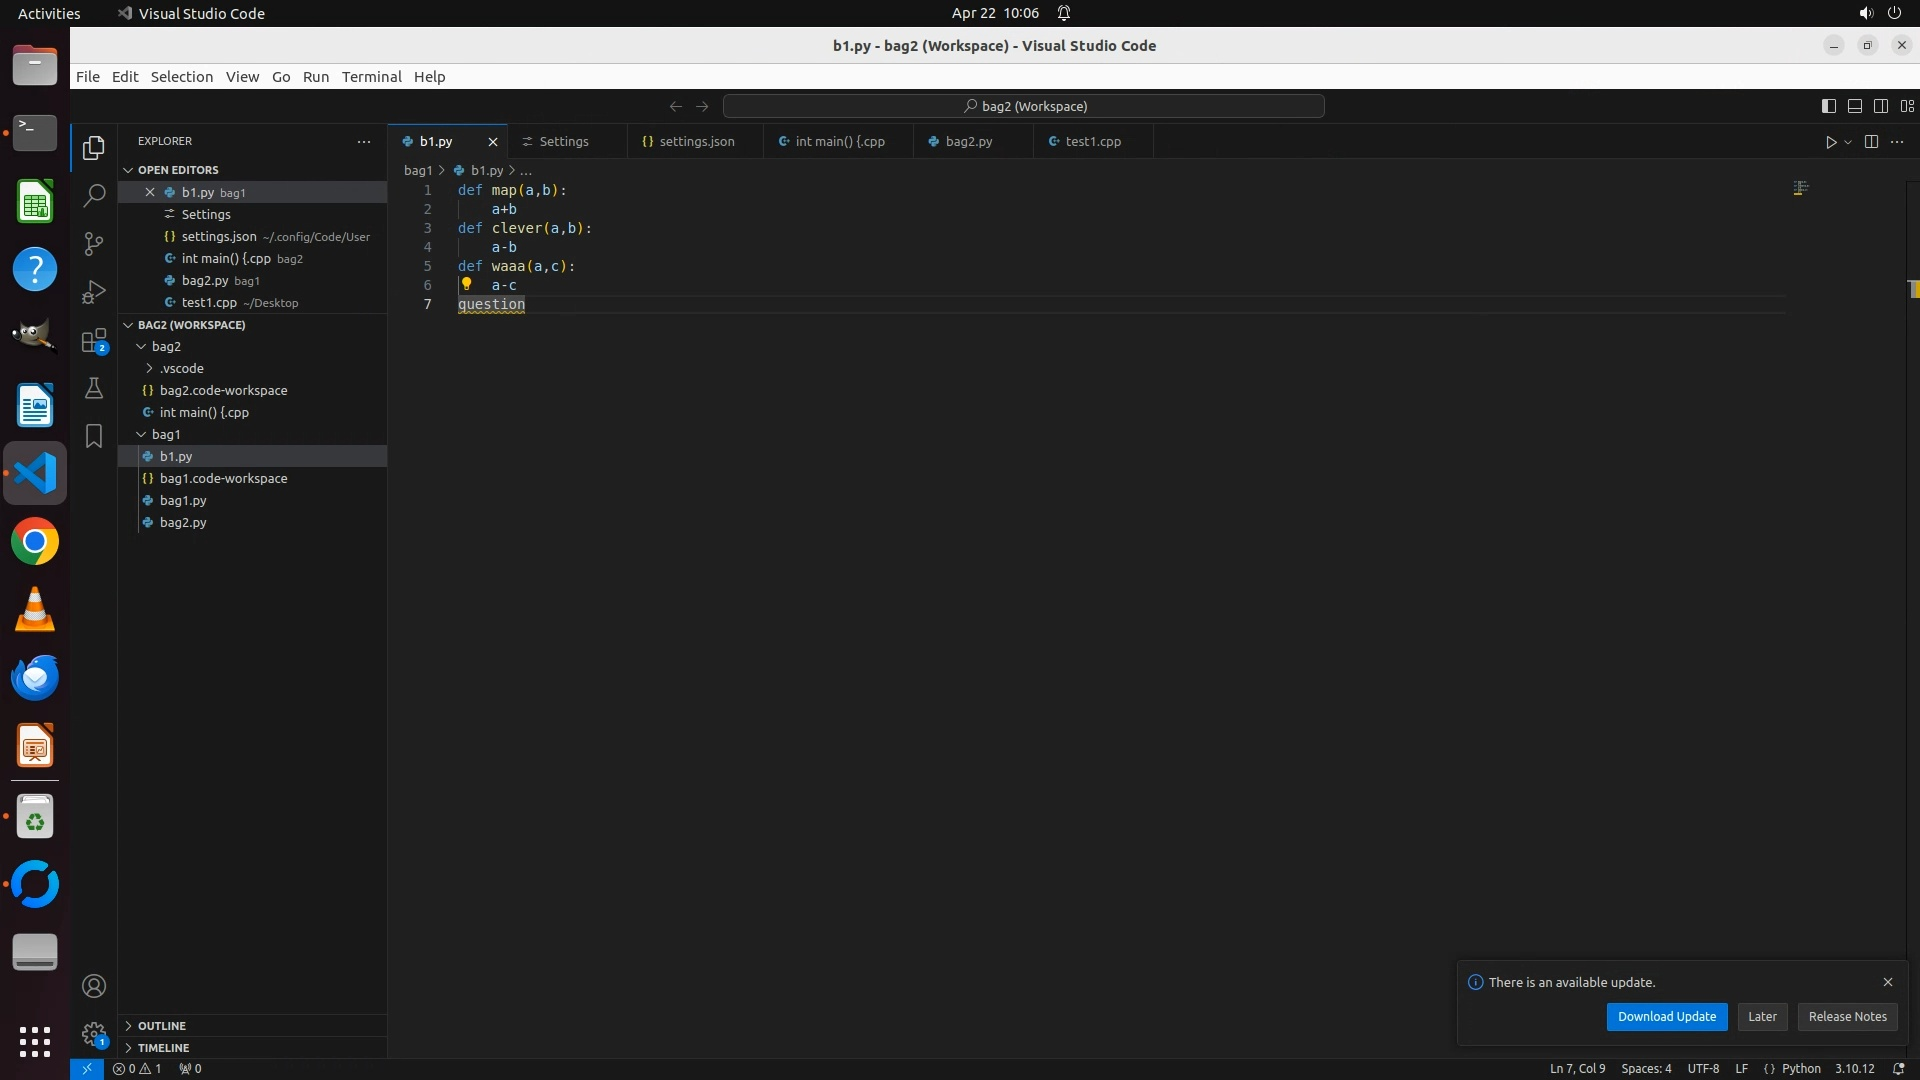Click the Download Update button

pos(1666,1017)
